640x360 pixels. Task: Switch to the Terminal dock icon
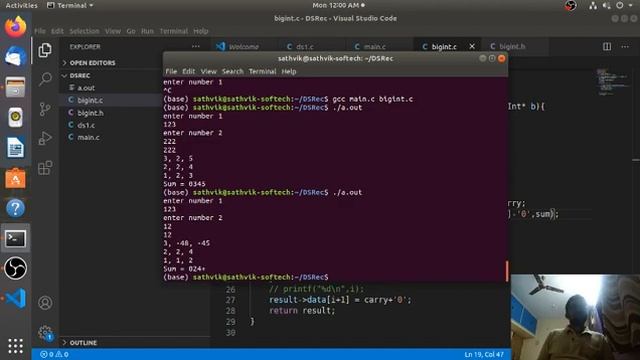[x=16, y=238]
